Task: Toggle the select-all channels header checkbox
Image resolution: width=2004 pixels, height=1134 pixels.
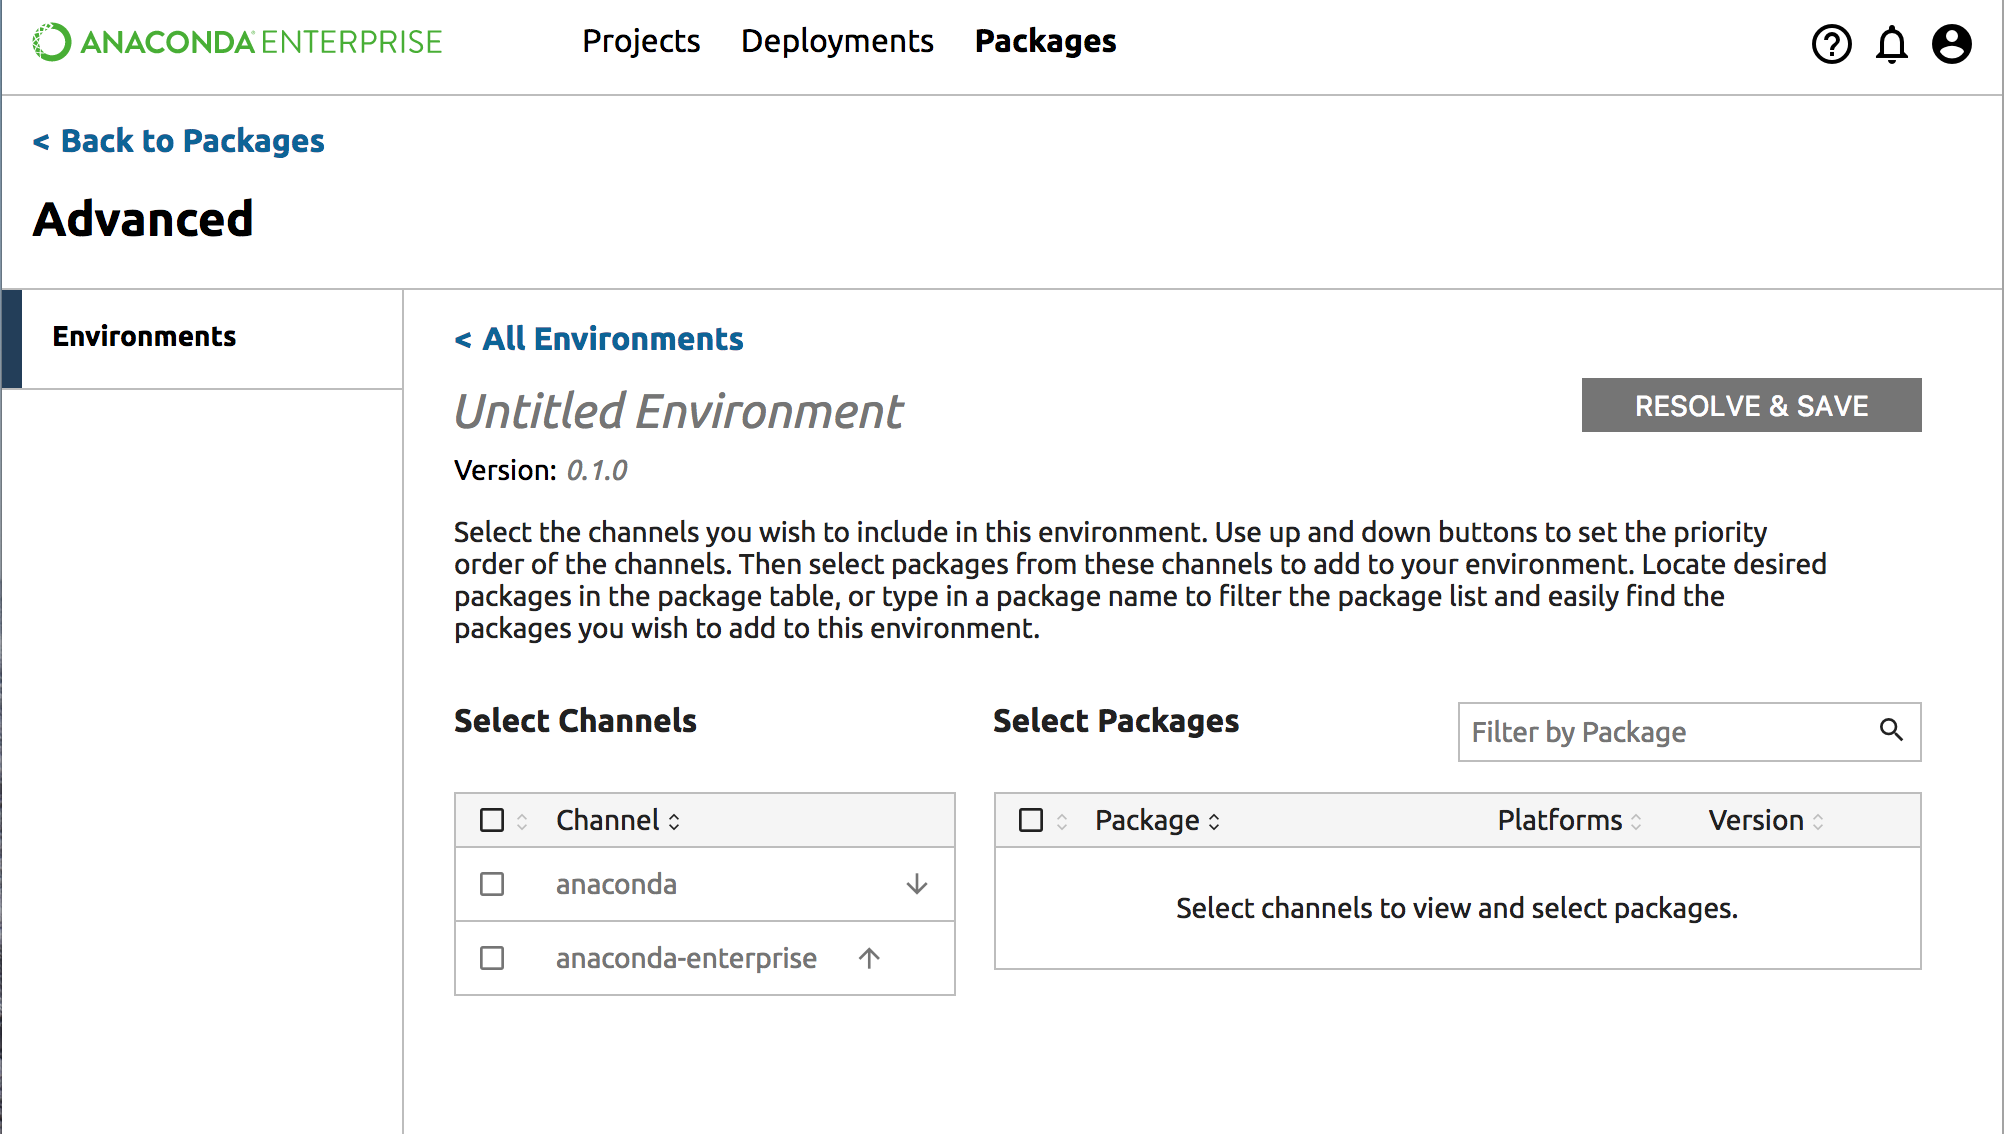Action: coord(491,820)
